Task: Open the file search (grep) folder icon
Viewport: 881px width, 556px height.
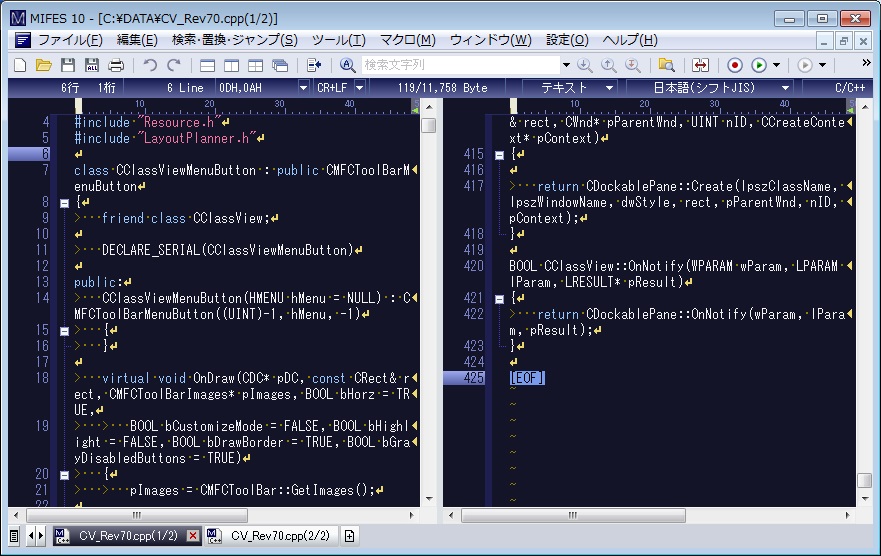Action: coord(666,65)
